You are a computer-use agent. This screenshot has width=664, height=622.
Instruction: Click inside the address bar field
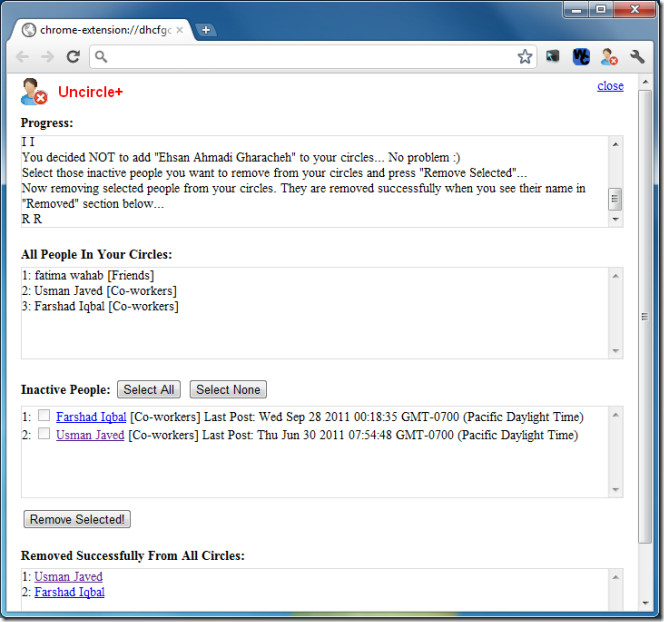coord(313,56)
